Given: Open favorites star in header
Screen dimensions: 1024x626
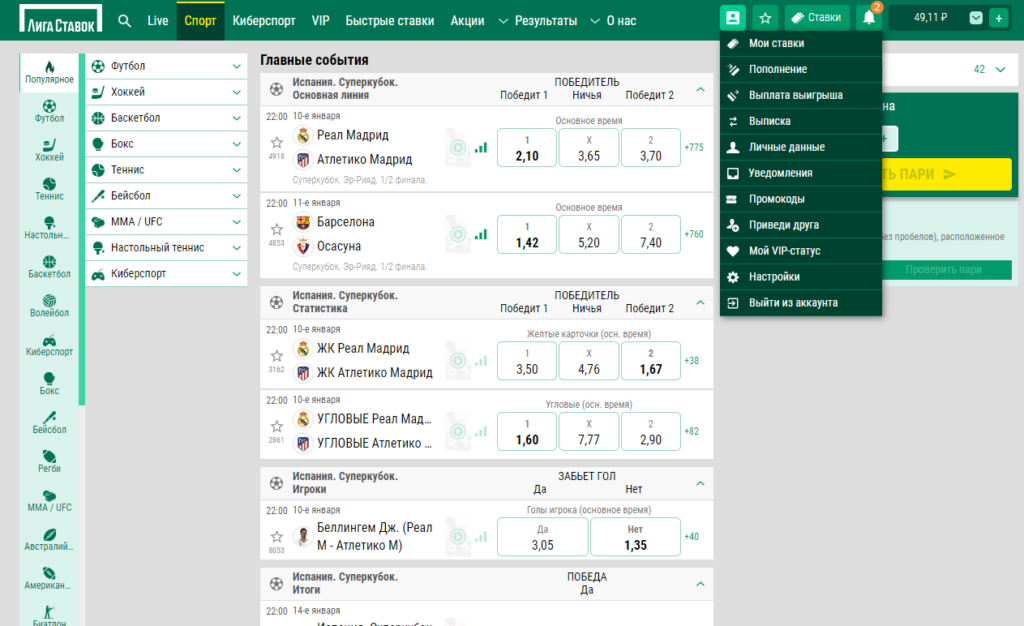Looking at the screenshot, I should coord(765,18).
